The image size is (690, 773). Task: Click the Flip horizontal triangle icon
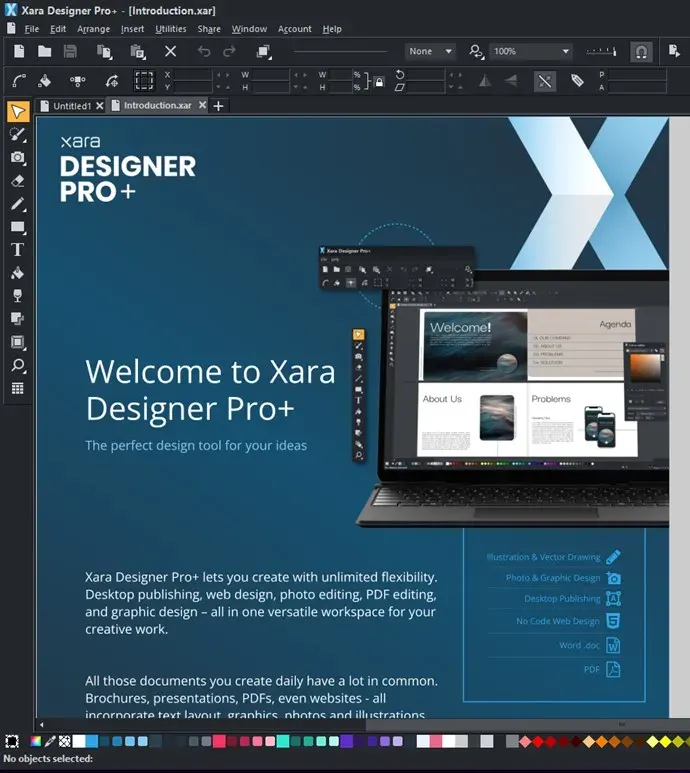pyautogui.click(x=485, y=81)
